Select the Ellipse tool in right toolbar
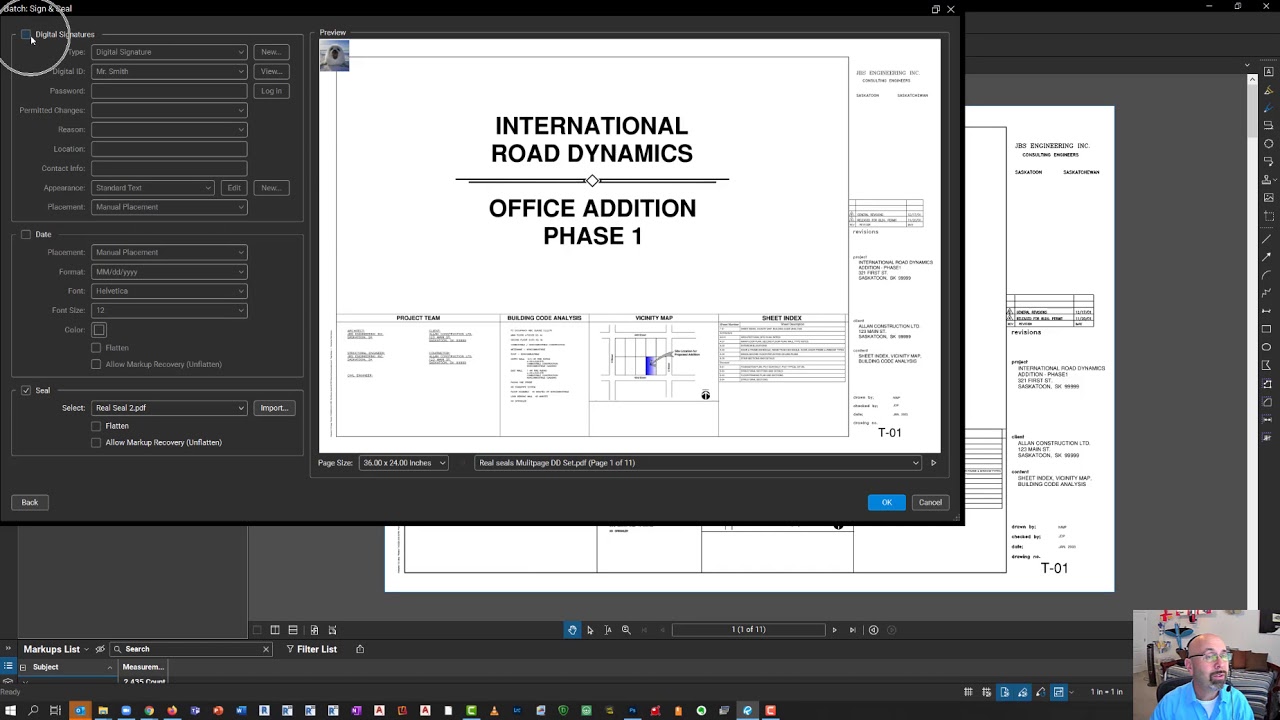Image resolution: width=1280 pixels, height=720 pixels. pos(1267,346)
